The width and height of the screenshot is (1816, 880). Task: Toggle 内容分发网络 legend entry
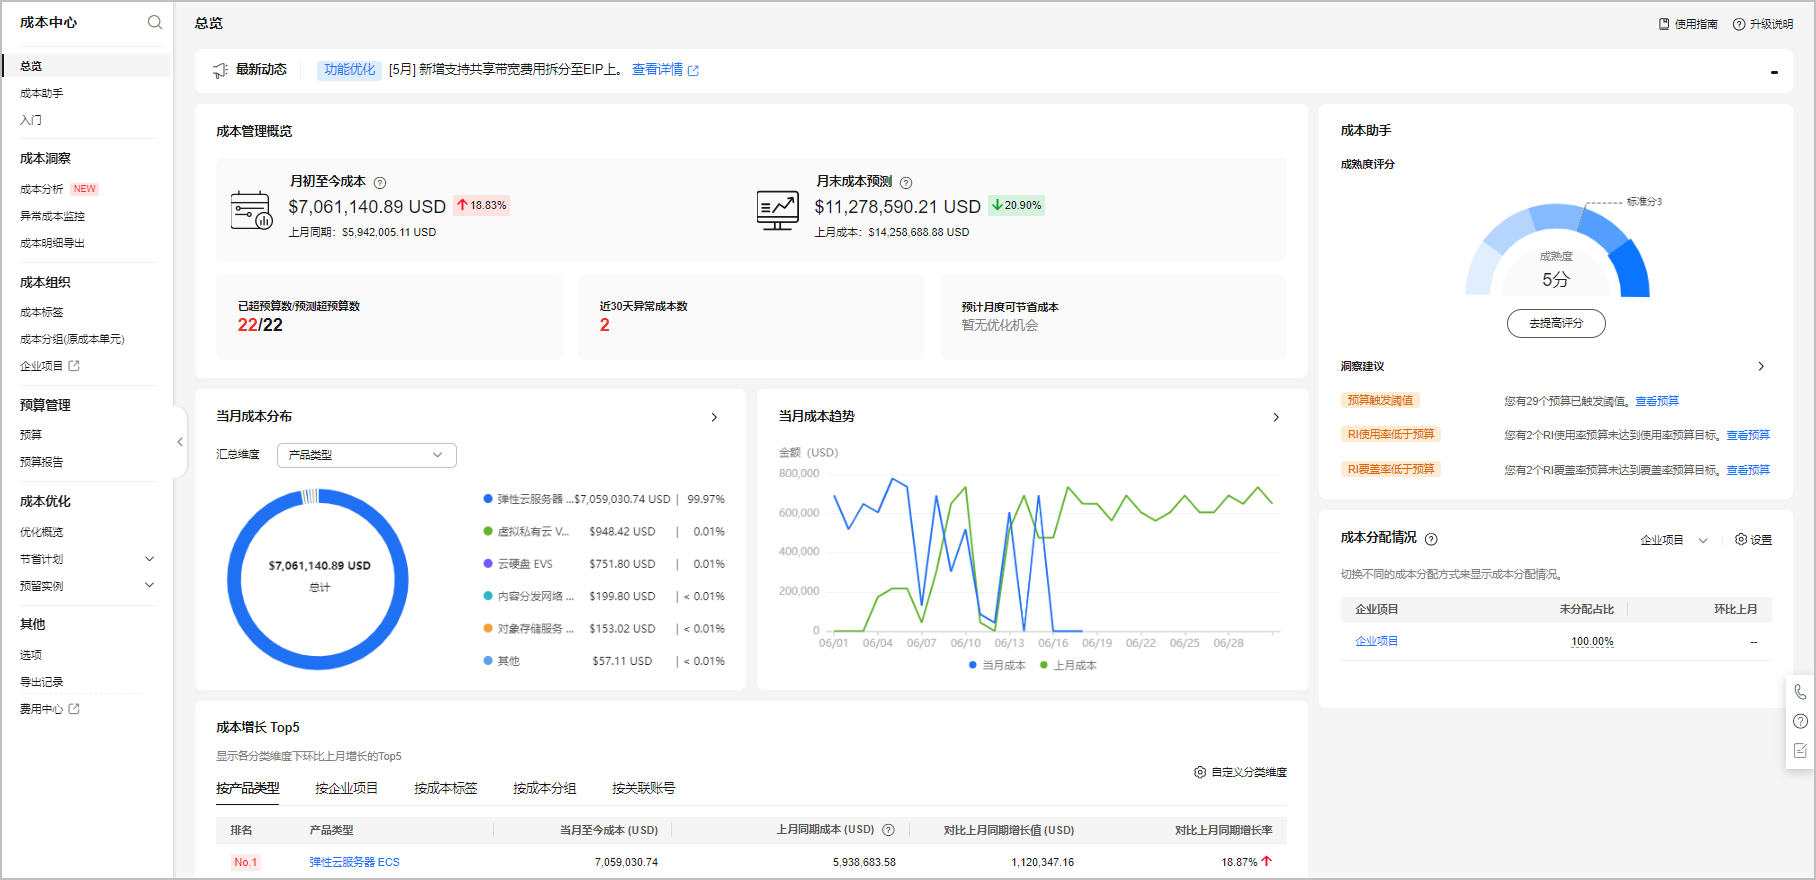529,596
